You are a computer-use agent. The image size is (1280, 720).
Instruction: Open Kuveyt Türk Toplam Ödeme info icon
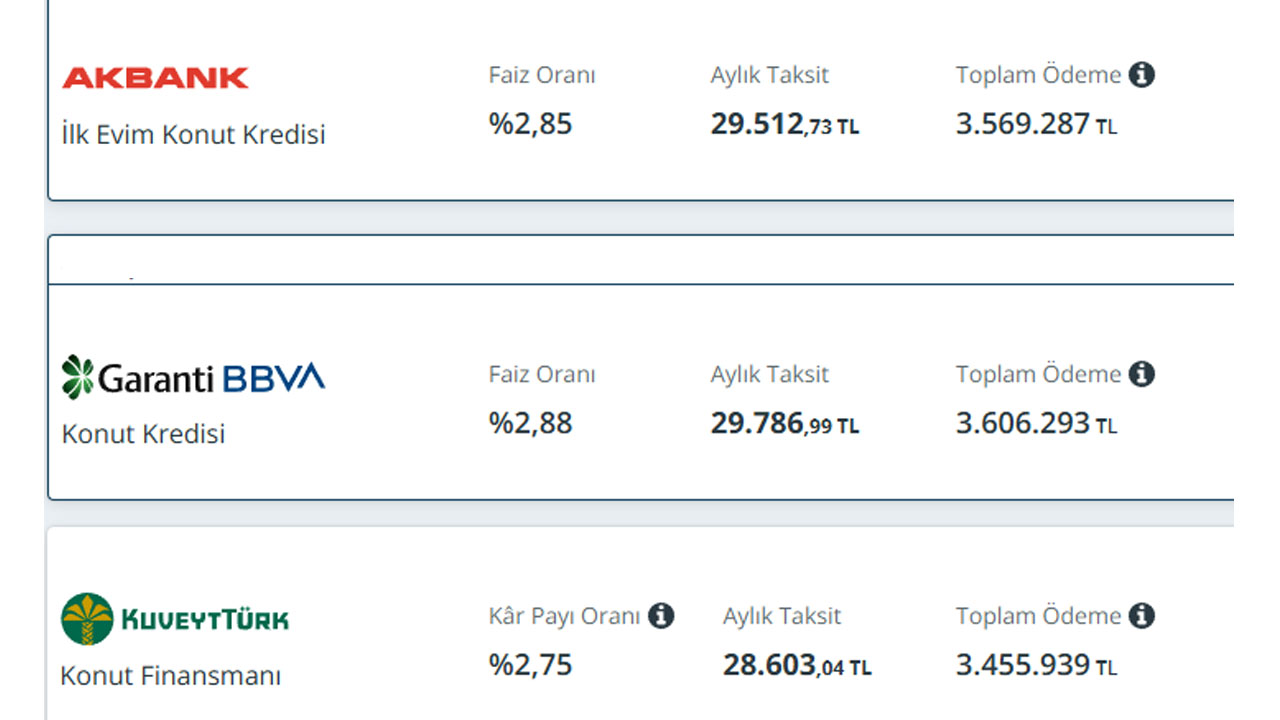coord(1142,616)
